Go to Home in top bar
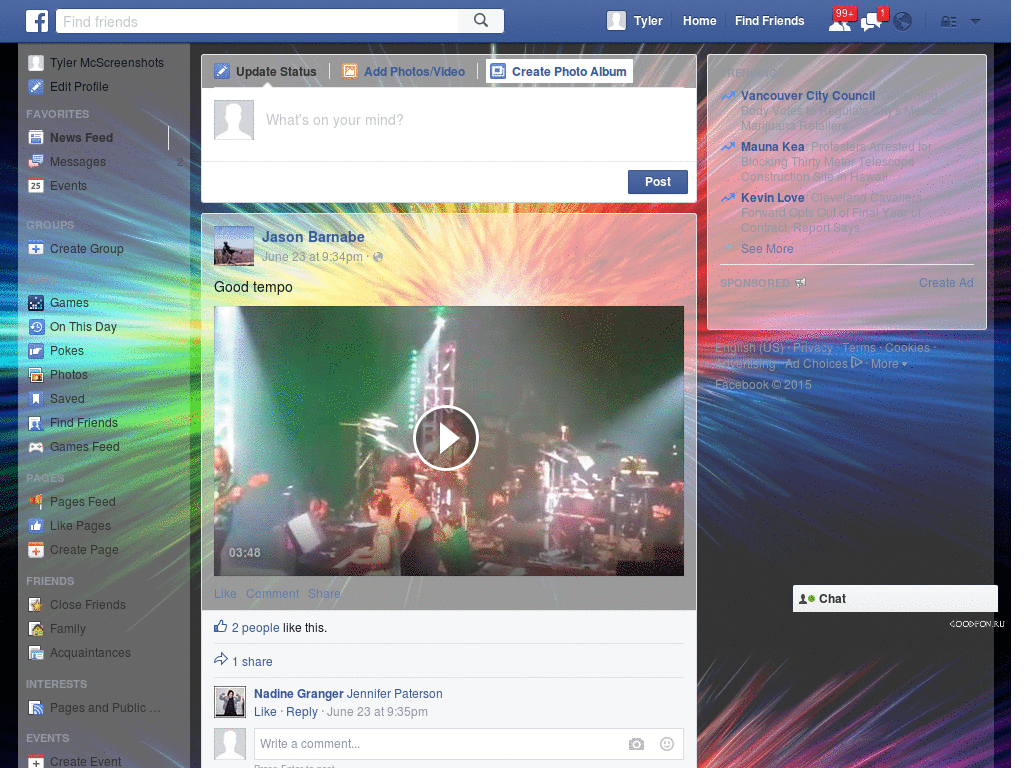 click(699, 21)
